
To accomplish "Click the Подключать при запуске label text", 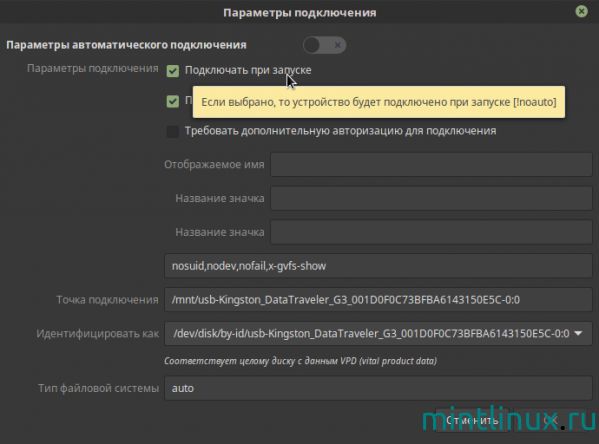I will click(x=248, y=70).
